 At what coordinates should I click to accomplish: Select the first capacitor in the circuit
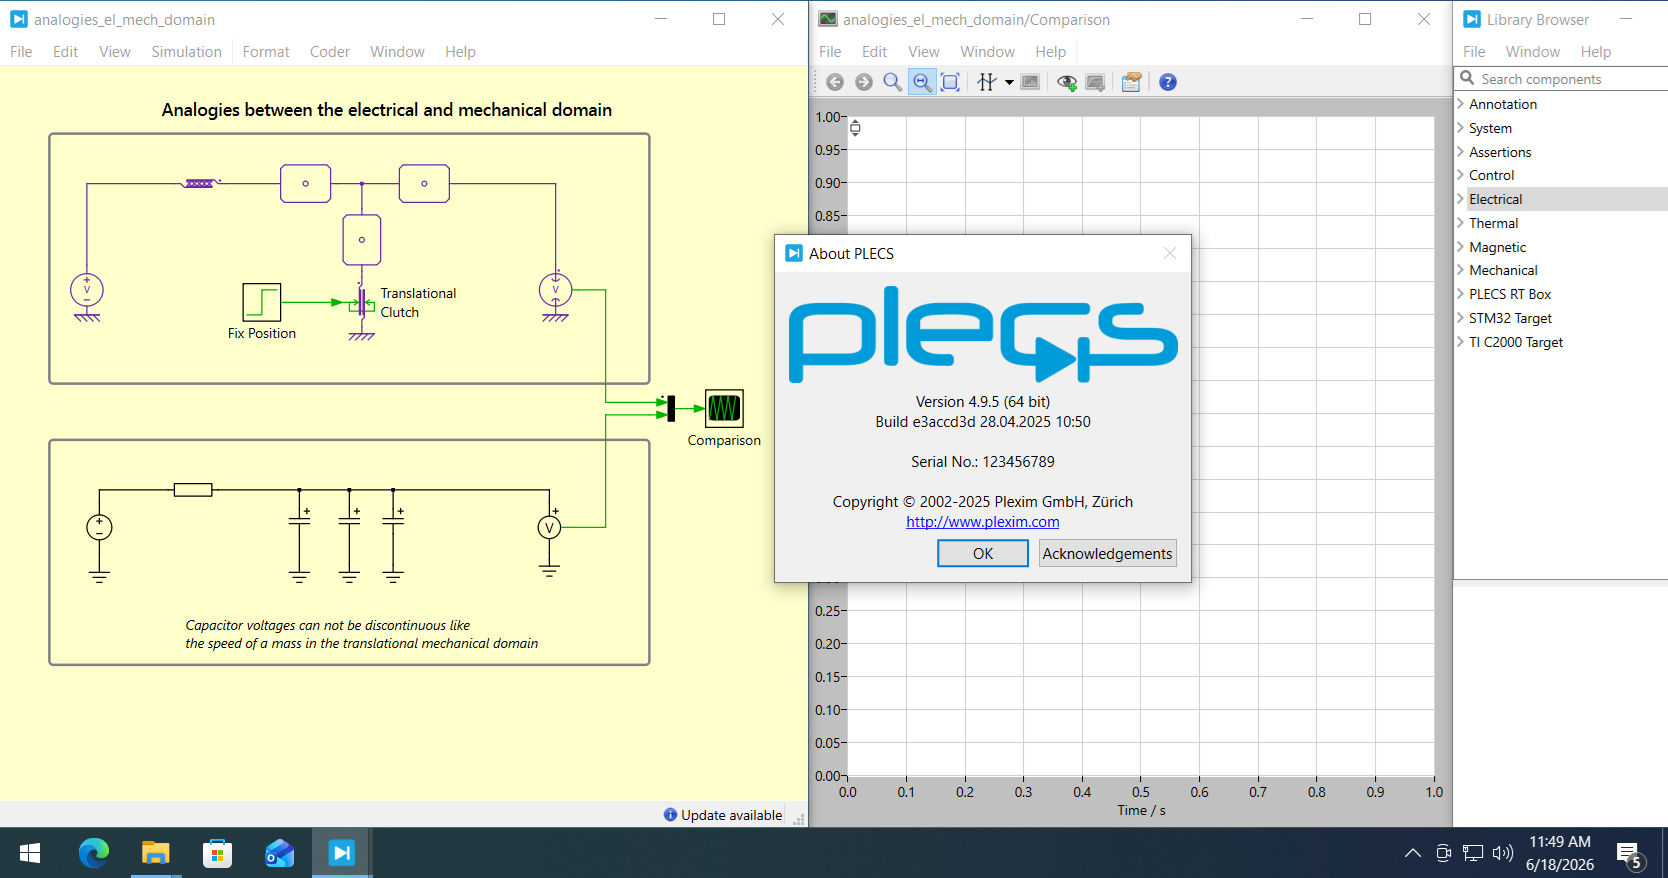coord(299,519)
